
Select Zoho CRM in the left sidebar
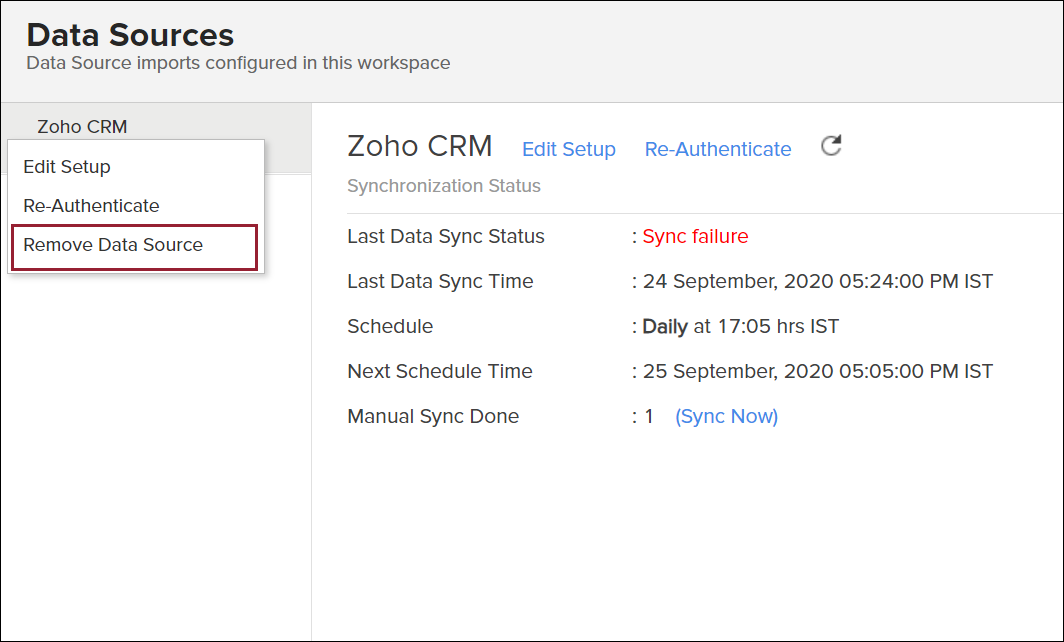(82, 127)
